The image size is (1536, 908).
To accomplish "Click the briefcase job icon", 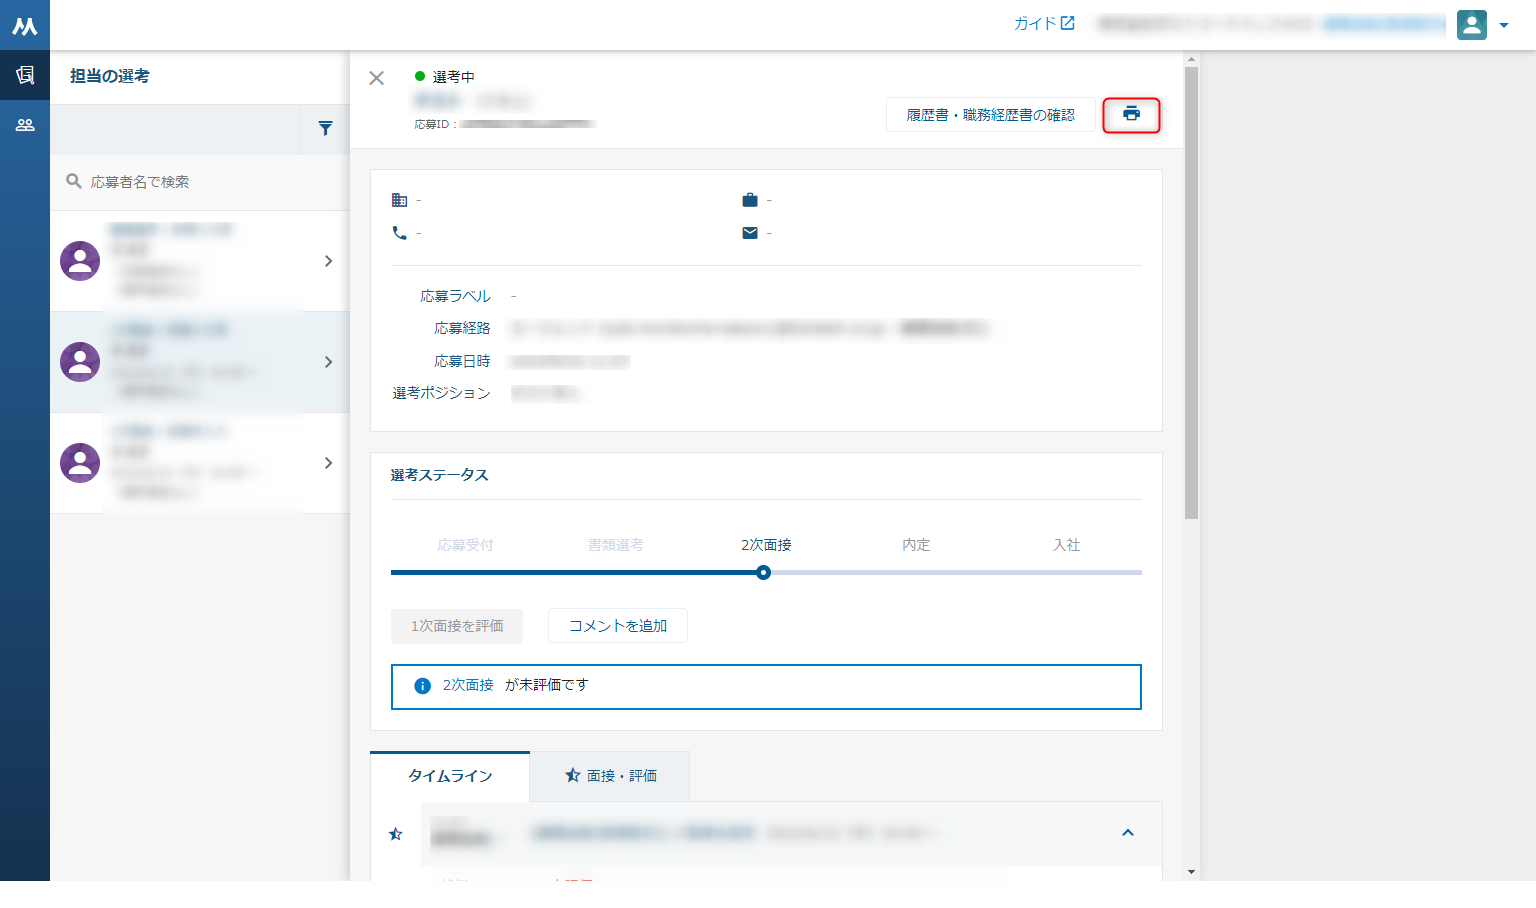I will click(x=750, y=200).
